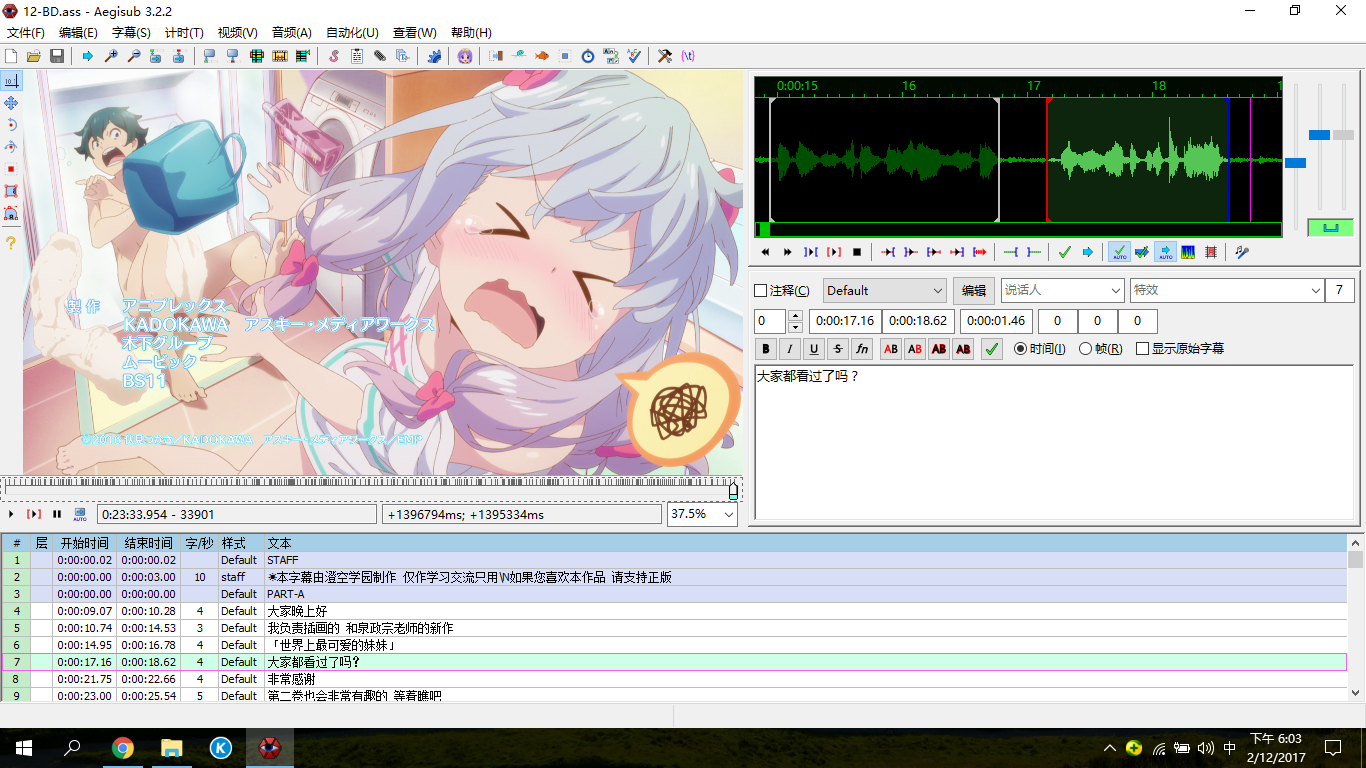Toggle auto-commit audio changes
The height and width of the screenshot is (768, 1366).
1119,252
